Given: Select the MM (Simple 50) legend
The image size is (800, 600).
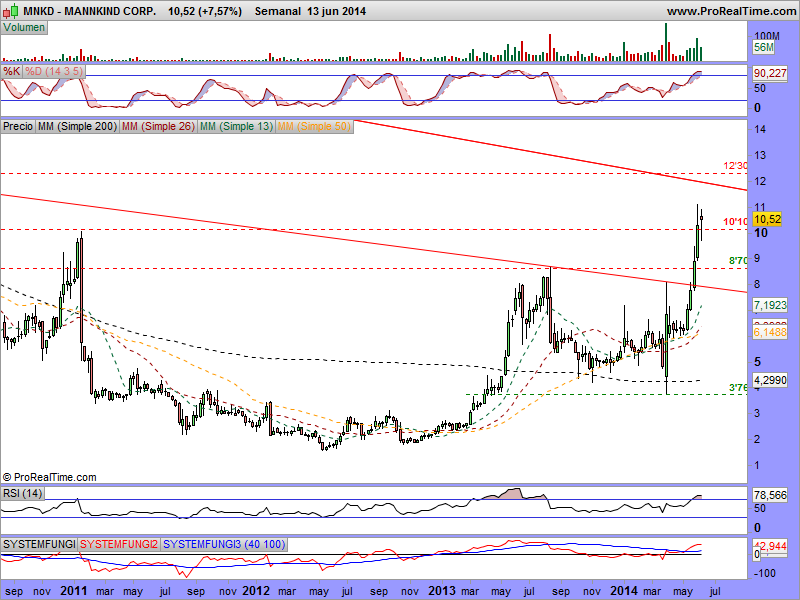Looking at the screenshot, I should pyautogui.click(x=314, y=126).
